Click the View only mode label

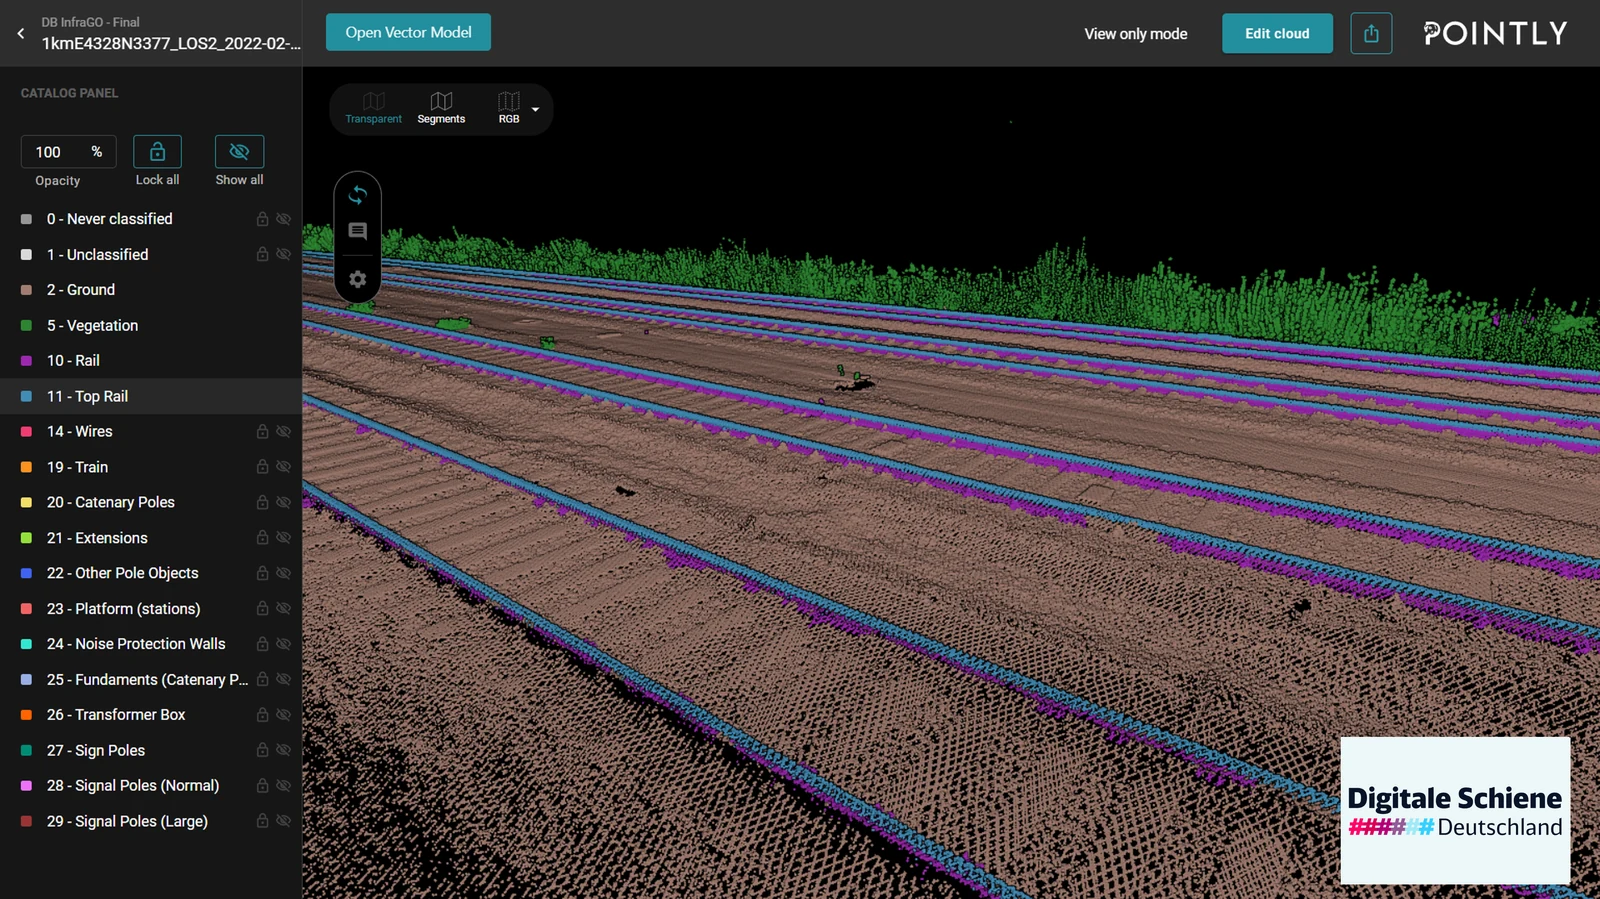pyautogui.click(x=1136, y=34)
